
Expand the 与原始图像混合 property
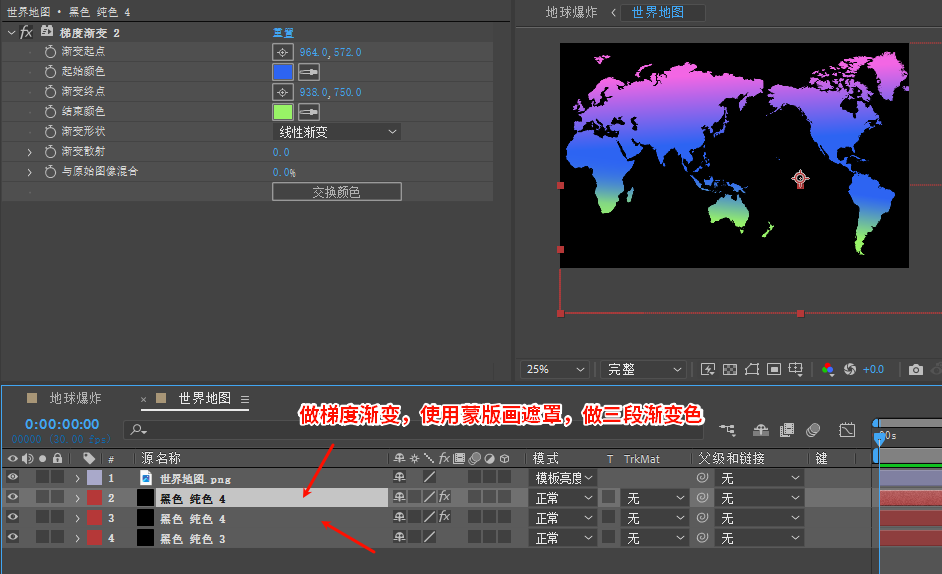tap(29, 173)
